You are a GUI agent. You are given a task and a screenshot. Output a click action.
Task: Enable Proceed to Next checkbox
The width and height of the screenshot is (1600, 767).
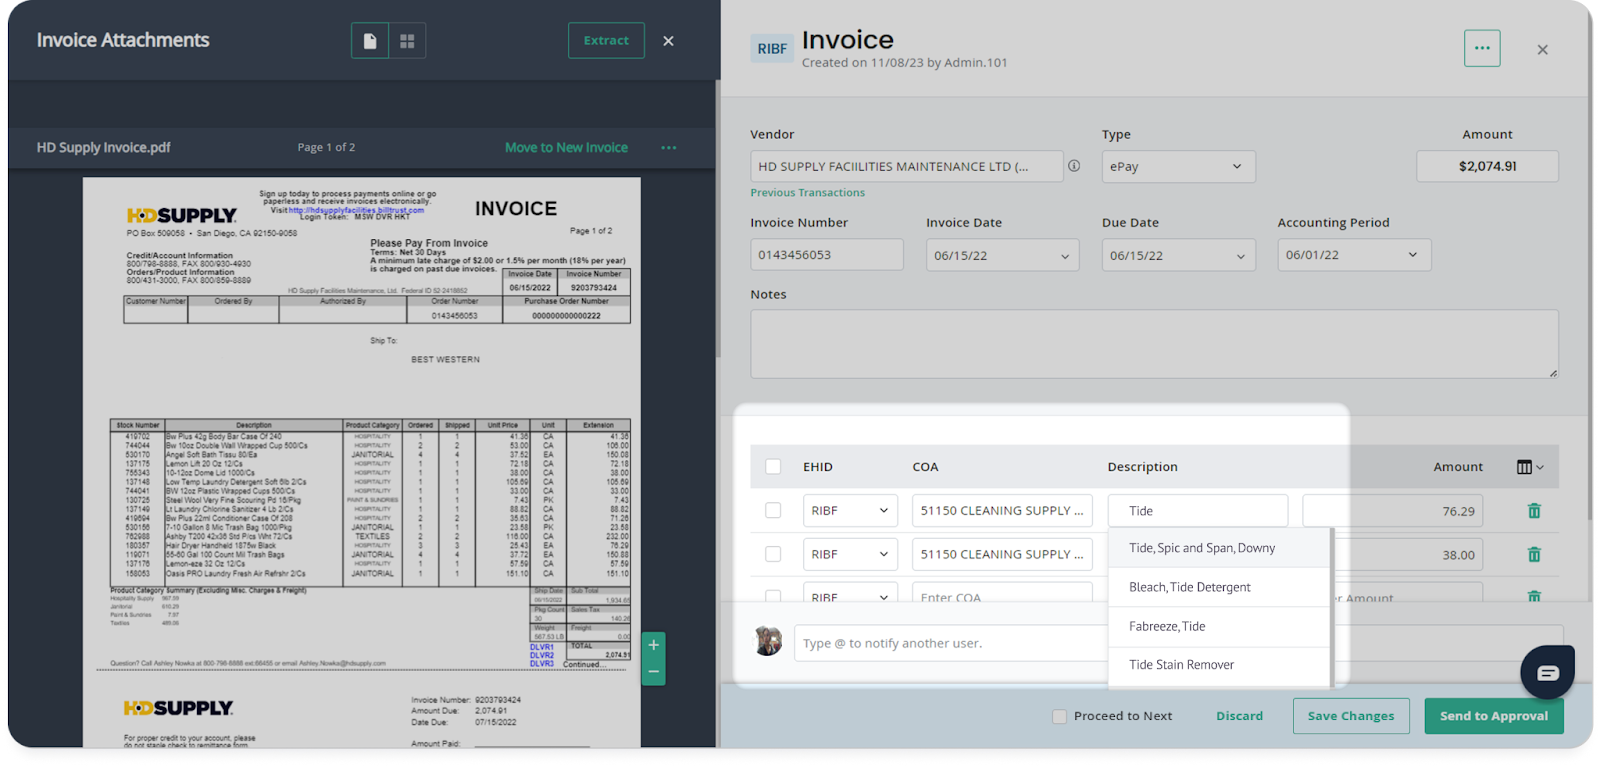1059,716
